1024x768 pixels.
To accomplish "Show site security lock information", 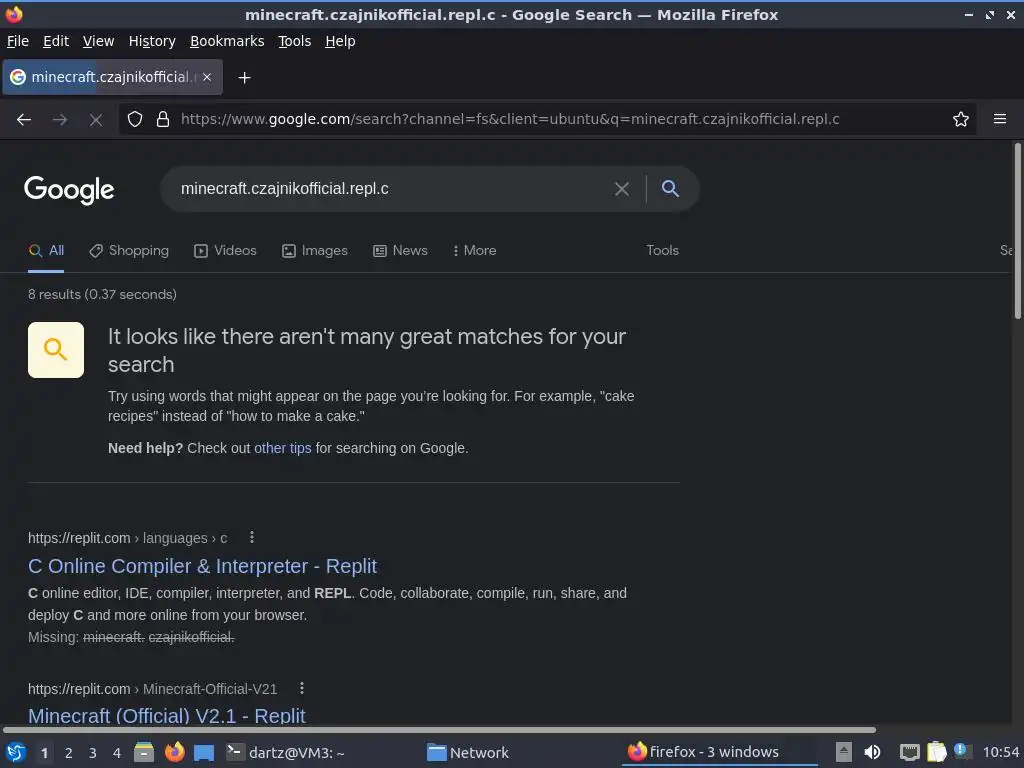I will click(163, 119).
